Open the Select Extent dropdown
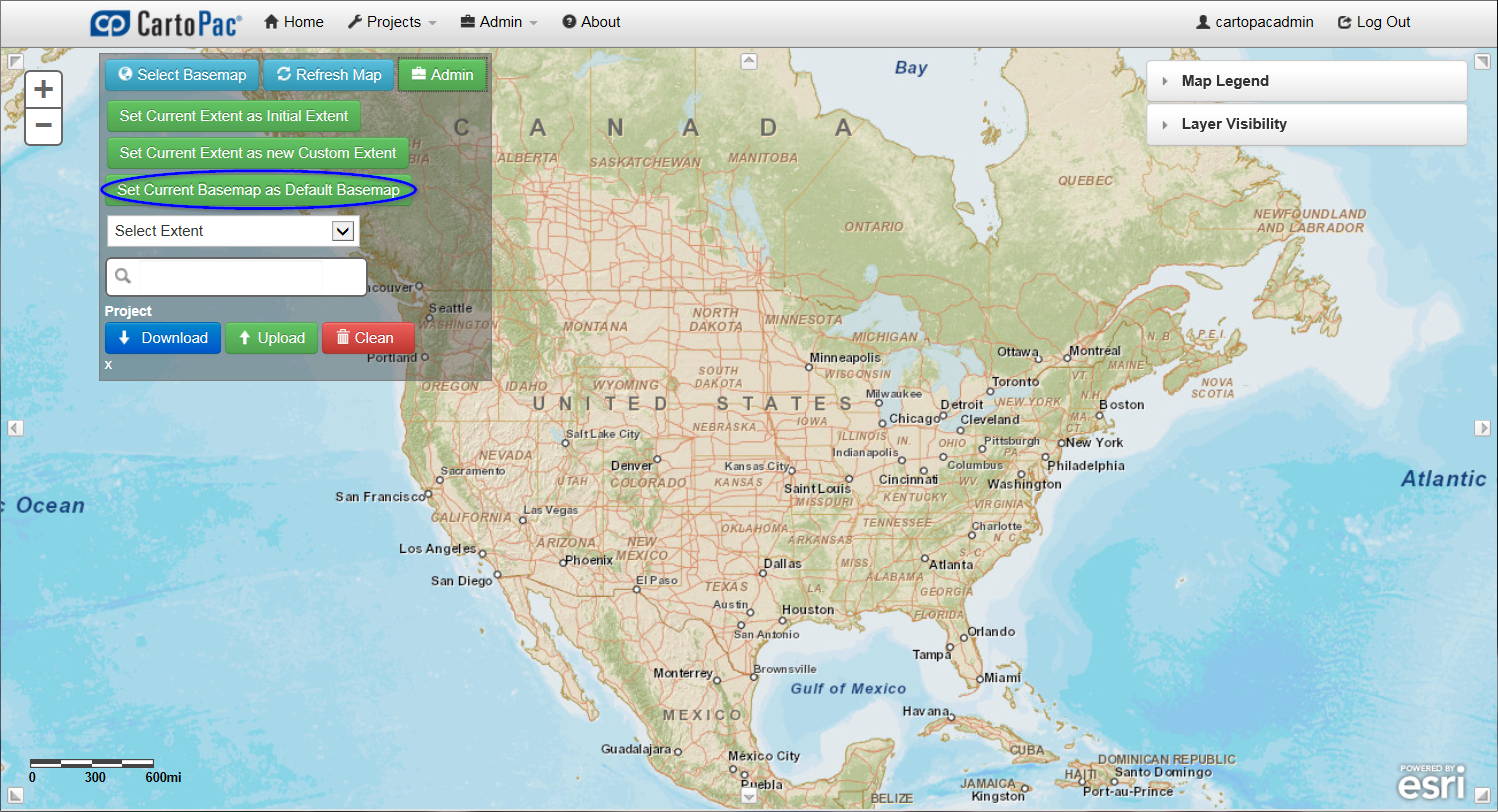 click(x=344, y=230)
